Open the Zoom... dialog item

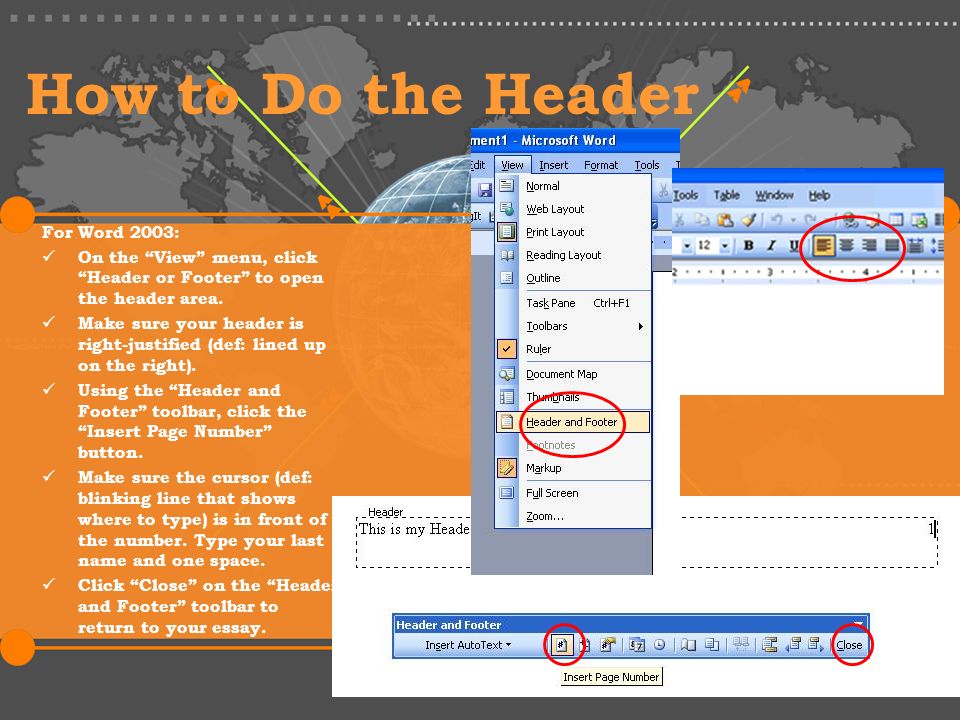click(x=572, y=516)
